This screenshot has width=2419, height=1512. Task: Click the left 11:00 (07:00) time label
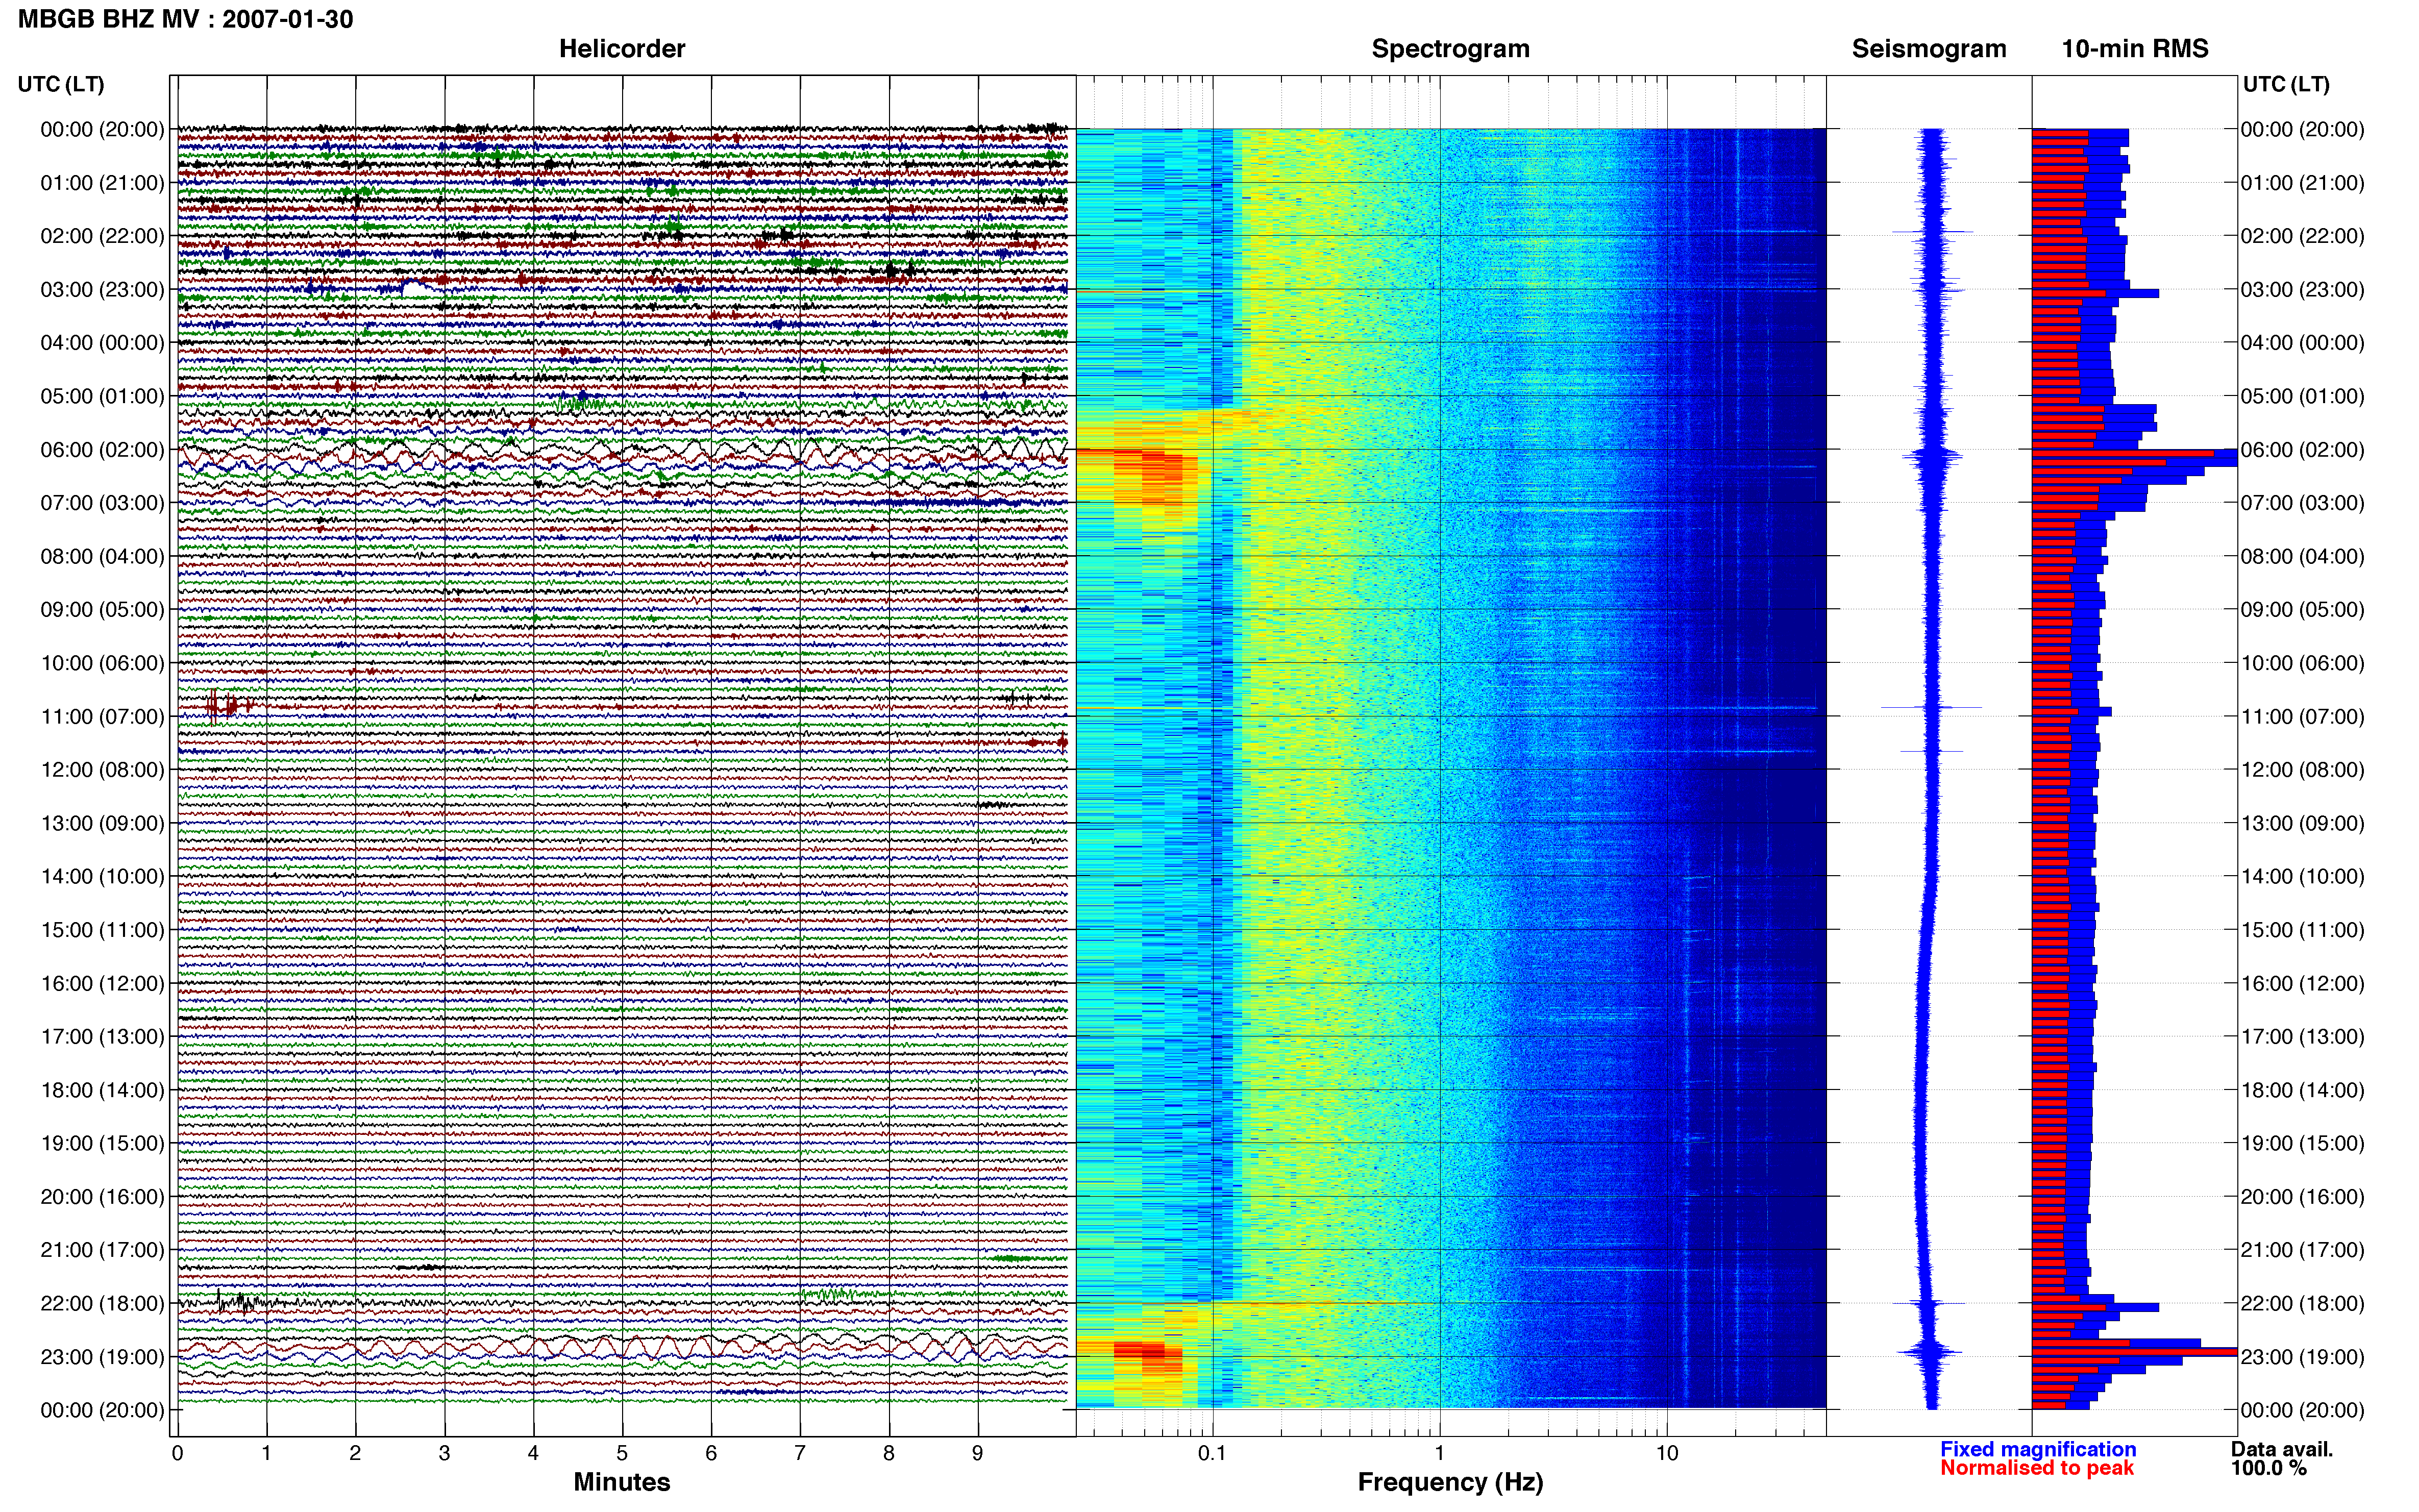pos(102,717)
